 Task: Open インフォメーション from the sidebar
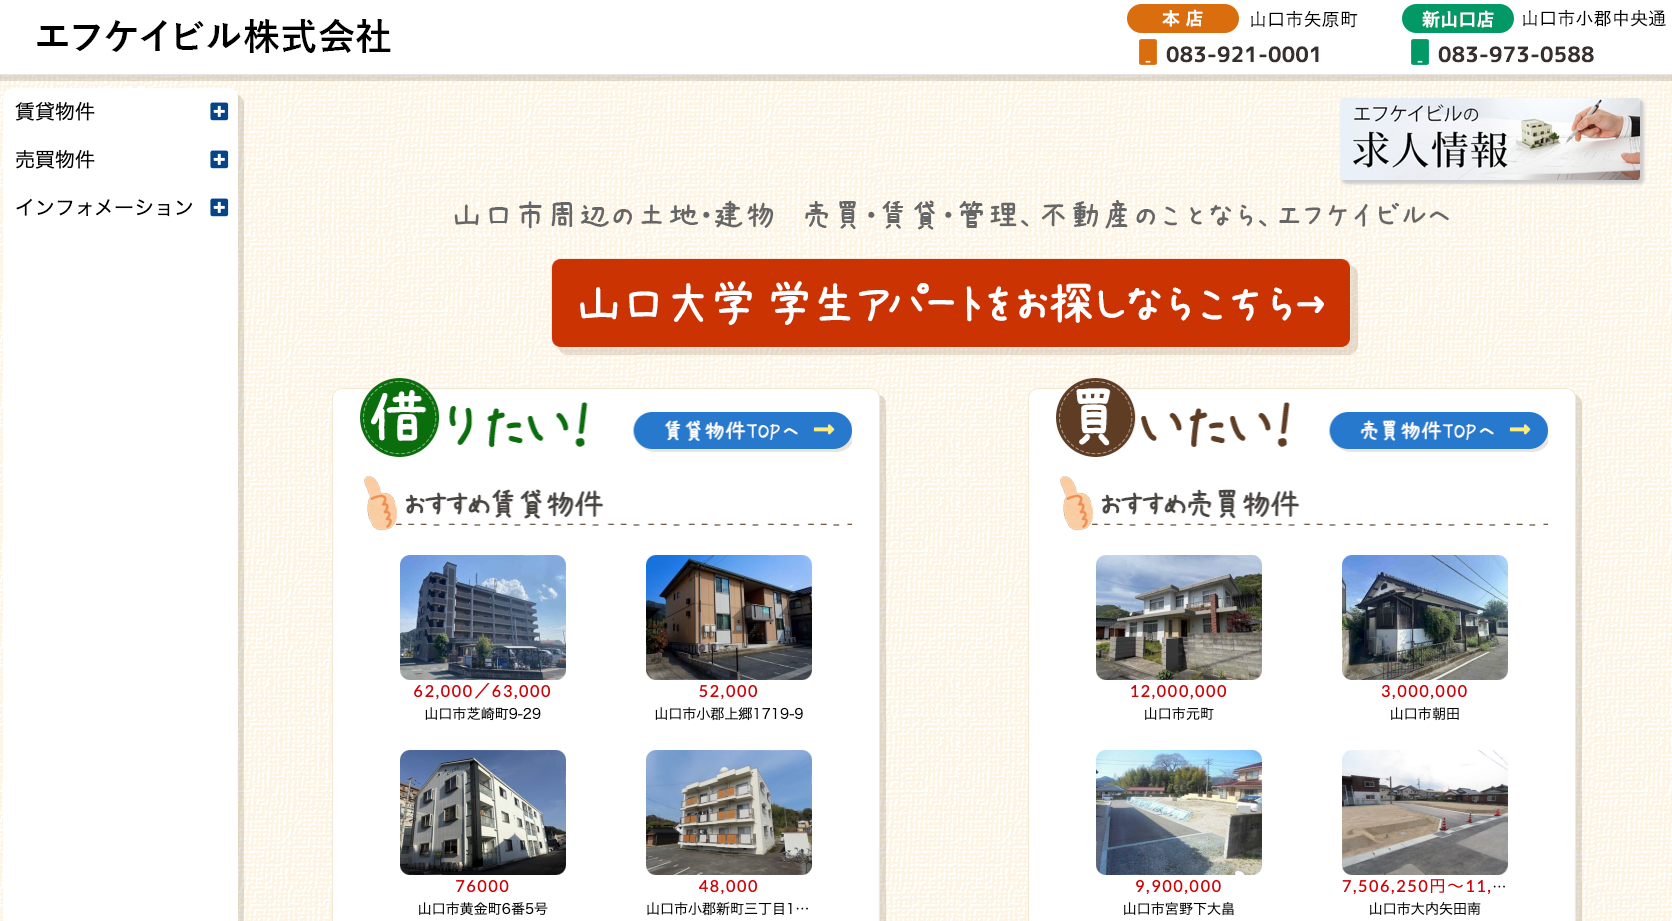[x=105, y=208]
